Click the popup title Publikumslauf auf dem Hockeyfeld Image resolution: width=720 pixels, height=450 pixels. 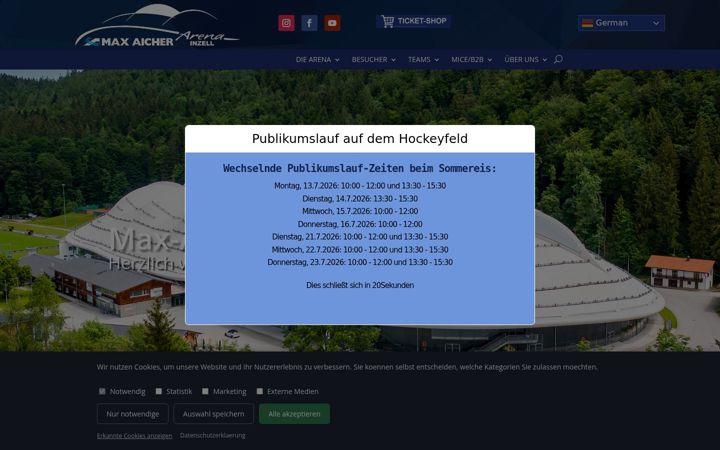point(360,139)
